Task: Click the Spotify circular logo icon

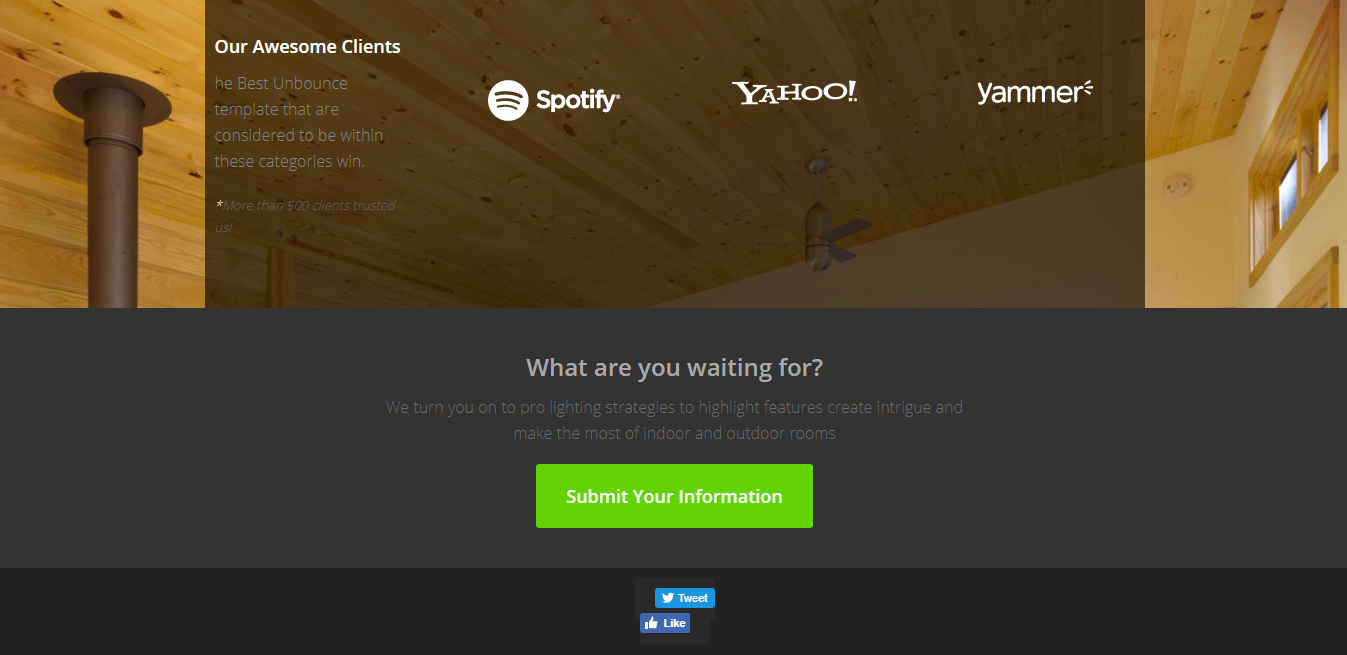Action: 508,100
